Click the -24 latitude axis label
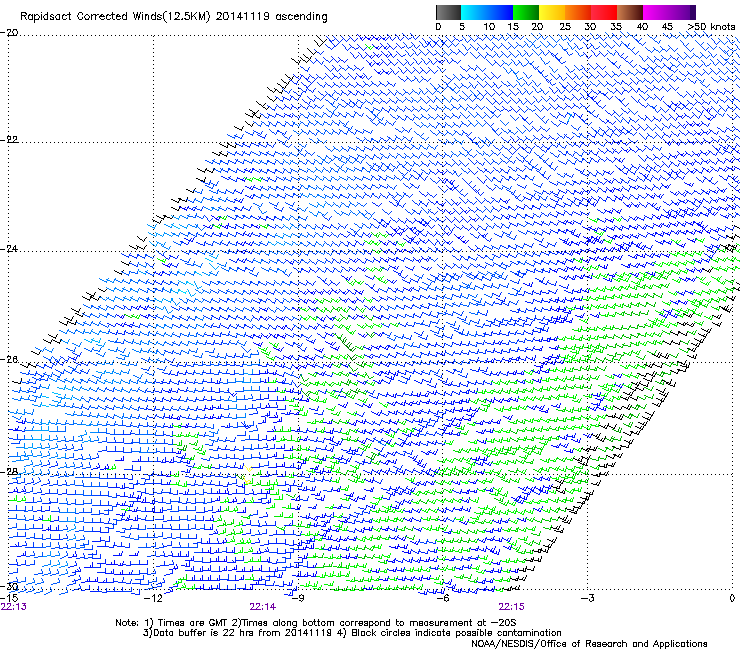Image resolution: width=740 pixels, height=650 pixels. 9,249
